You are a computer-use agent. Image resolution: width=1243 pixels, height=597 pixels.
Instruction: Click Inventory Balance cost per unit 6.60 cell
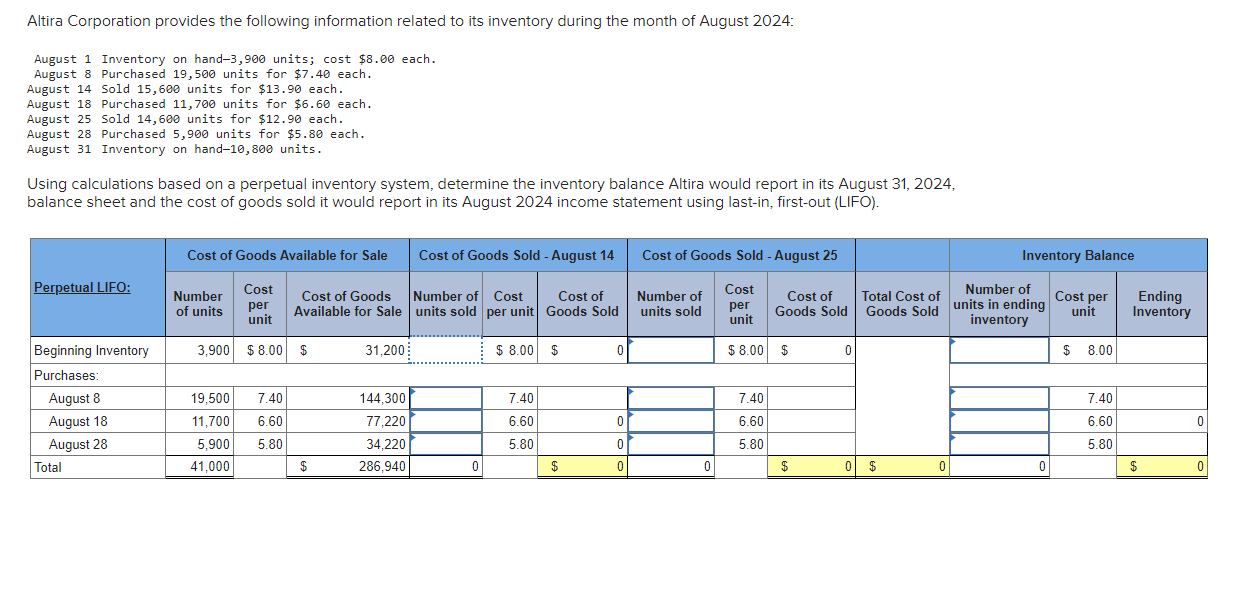1082,421
